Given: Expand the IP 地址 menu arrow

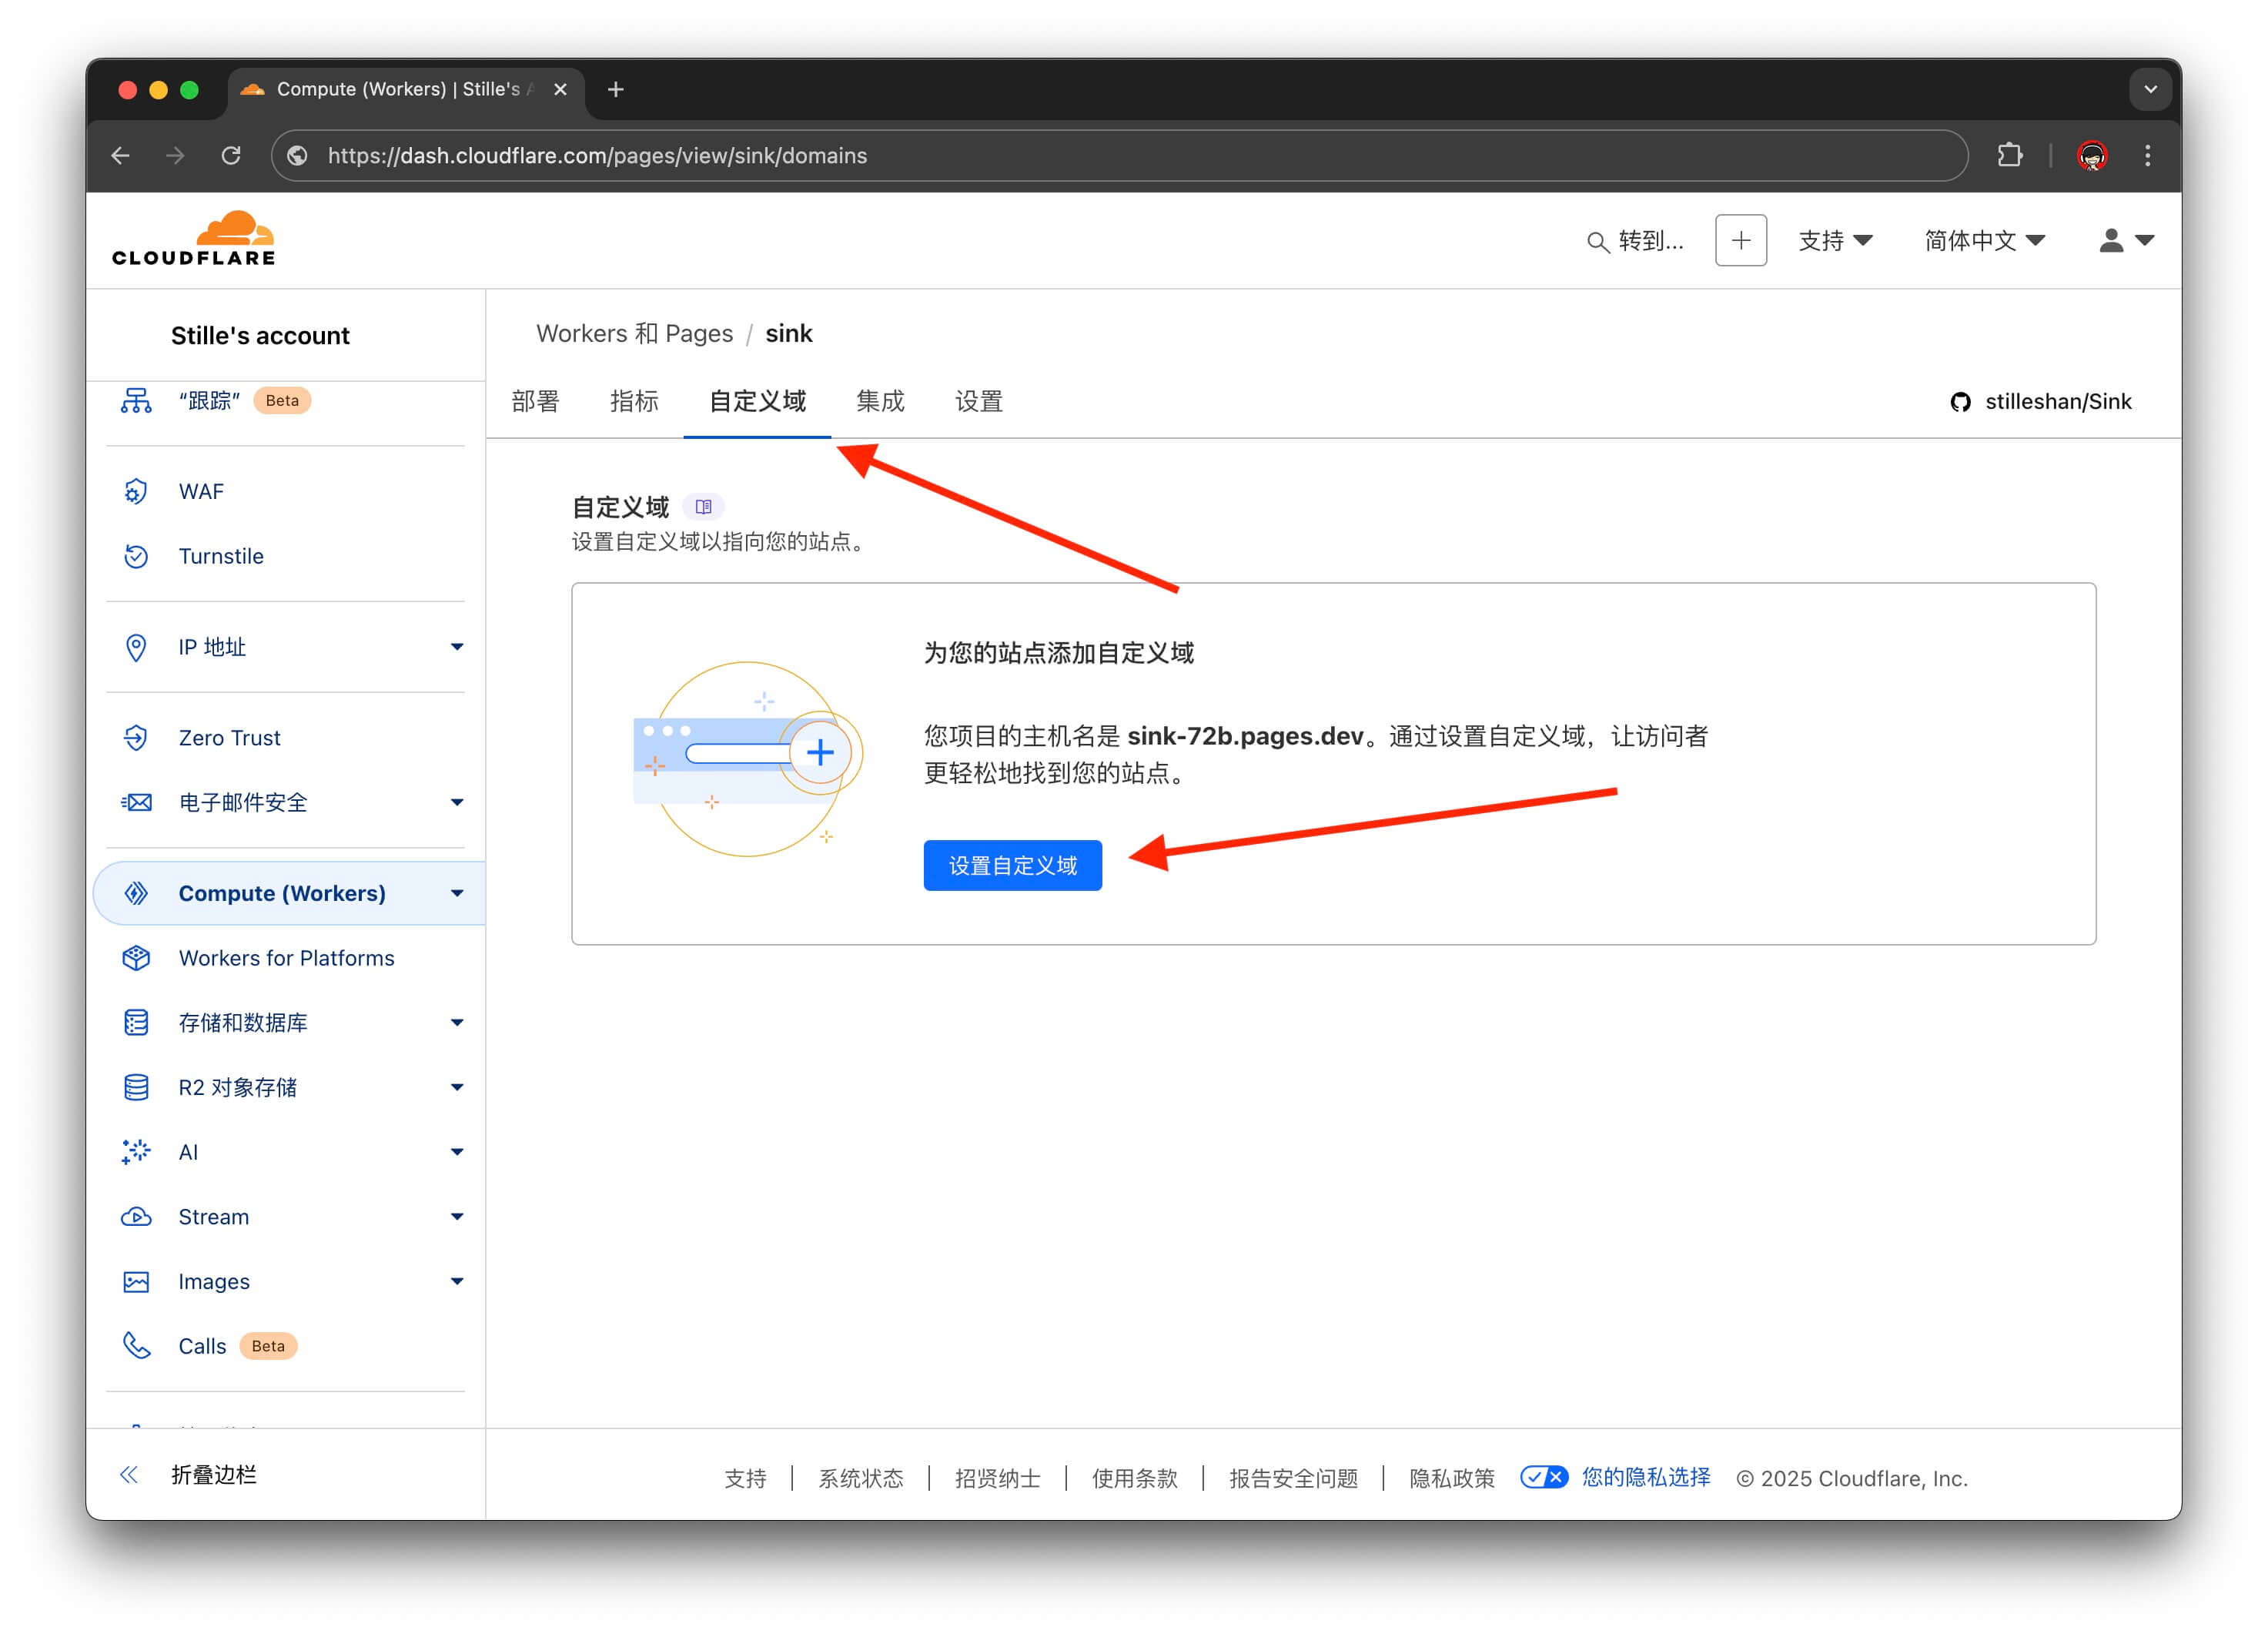Looking at the screenshot, I should coord(457,647).
